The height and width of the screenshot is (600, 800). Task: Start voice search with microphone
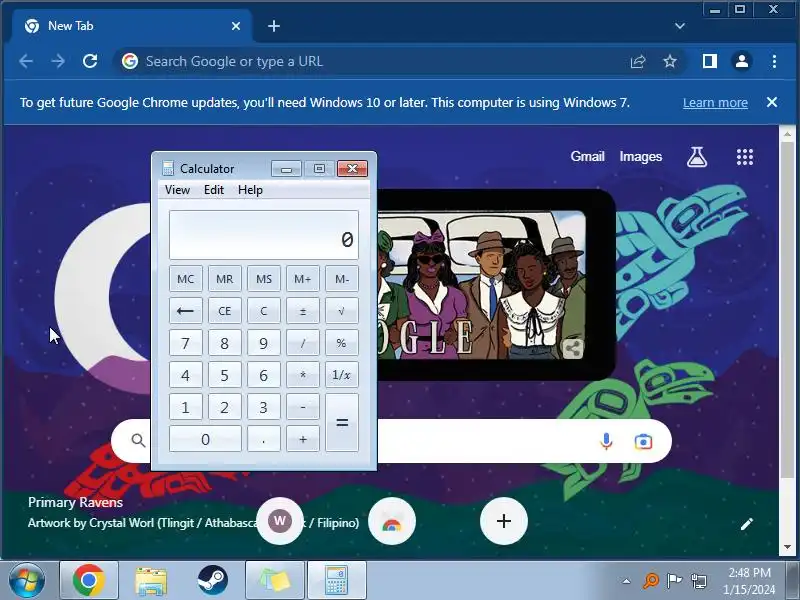point(606,441)
